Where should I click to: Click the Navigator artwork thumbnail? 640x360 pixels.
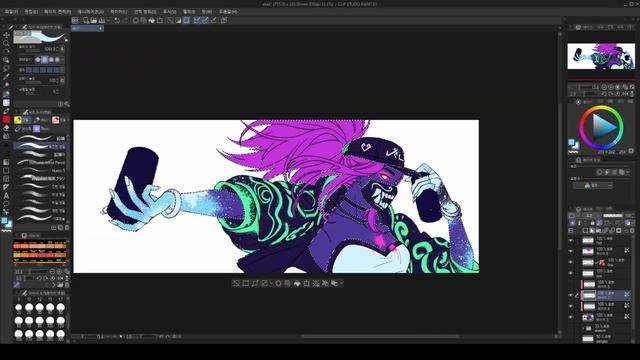coord(601,56)
